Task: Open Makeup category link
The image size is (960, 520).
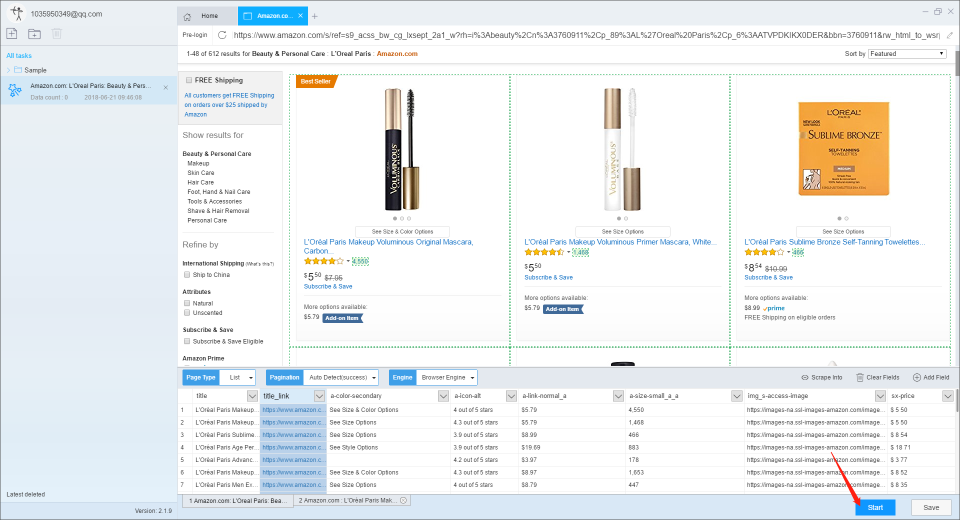Action: pos(198,164)
